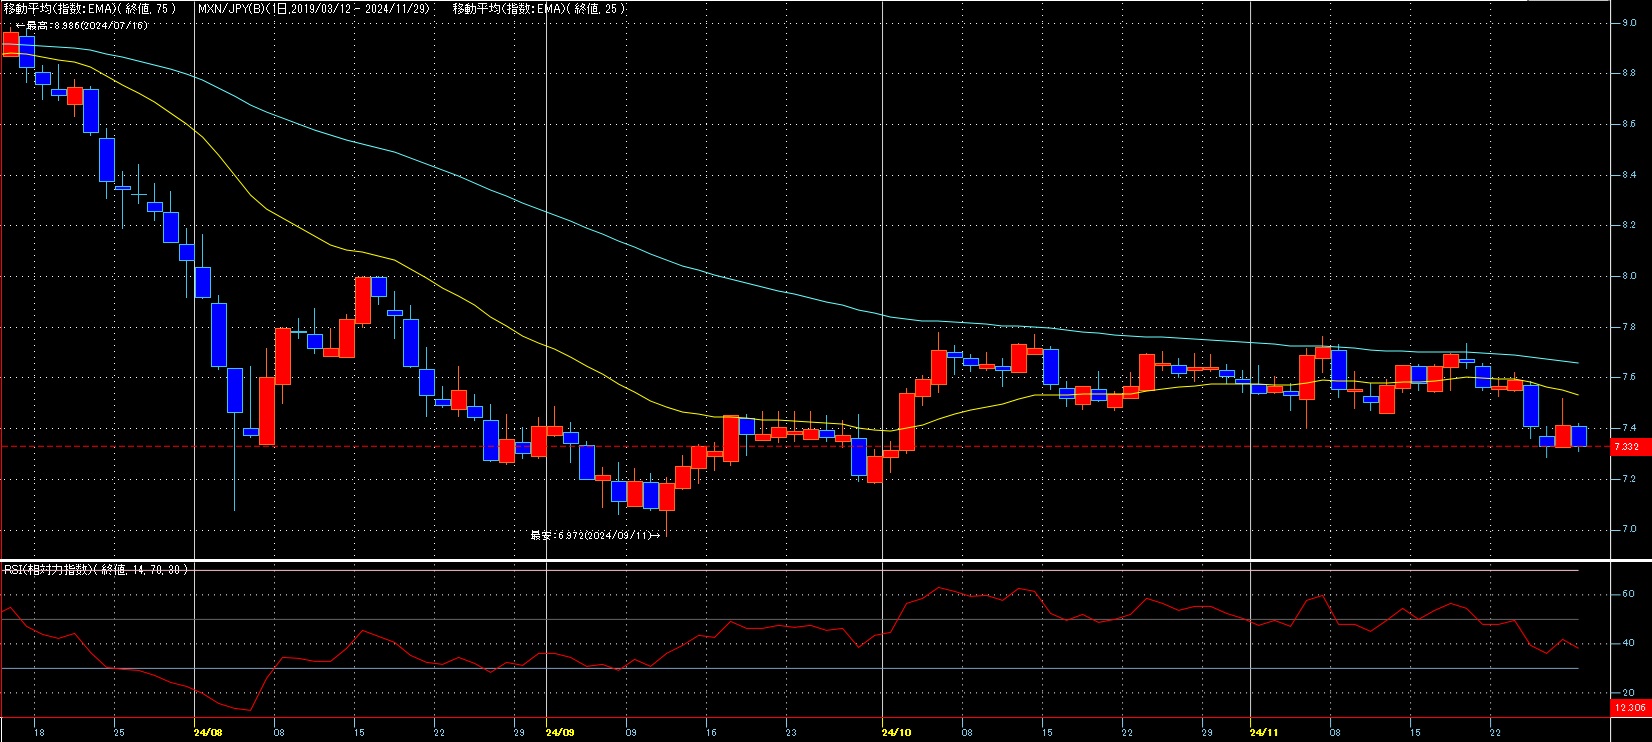Click the 16 date label on time axis

(710, 732)
